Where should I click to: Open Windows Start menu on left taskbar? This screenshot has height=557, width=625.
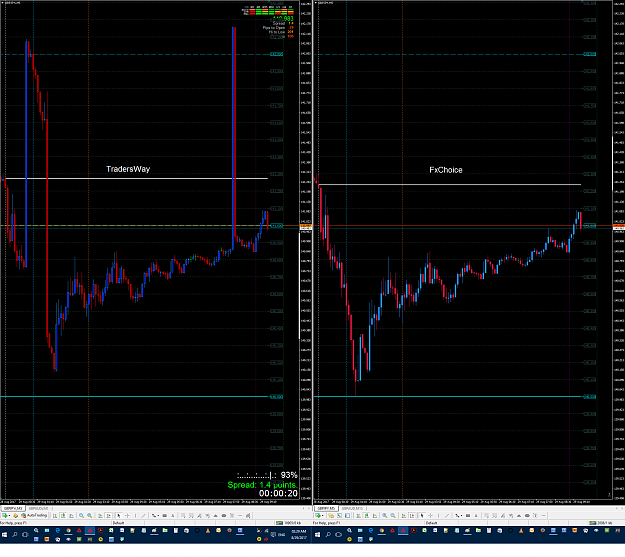click(x=4, y=534)
